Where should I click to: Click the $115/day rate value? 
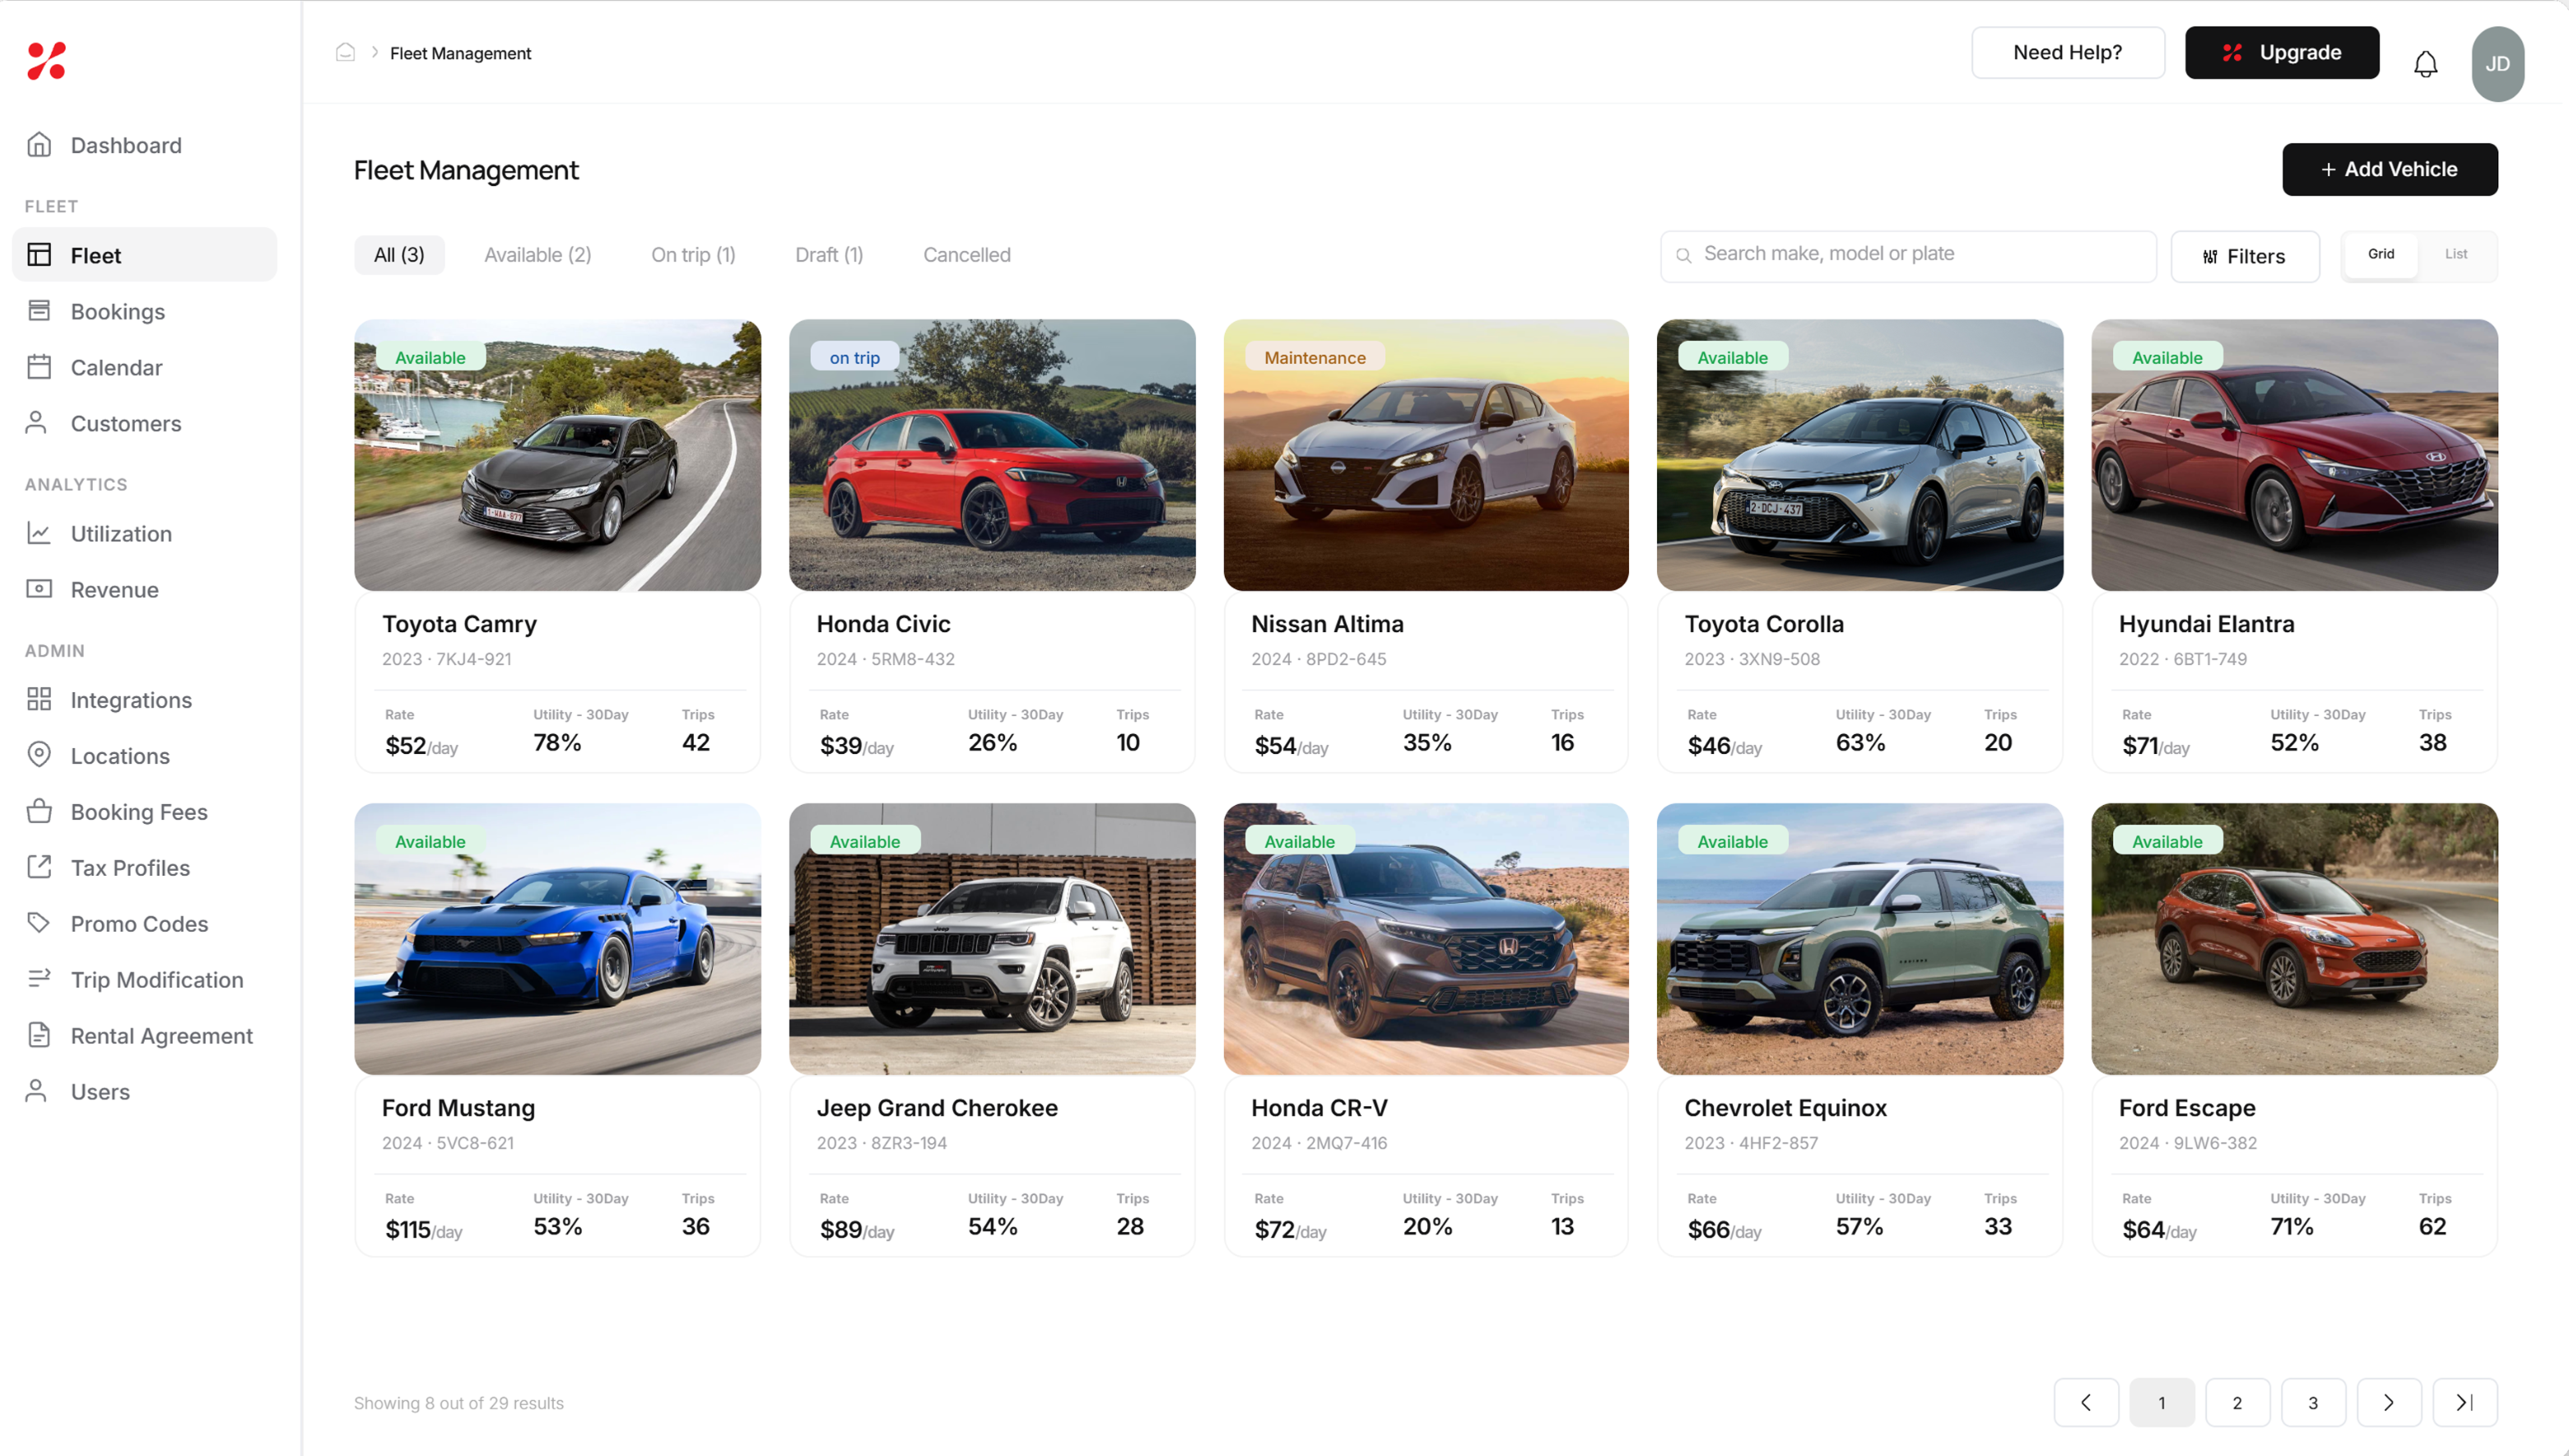[x=423, y=1230]
